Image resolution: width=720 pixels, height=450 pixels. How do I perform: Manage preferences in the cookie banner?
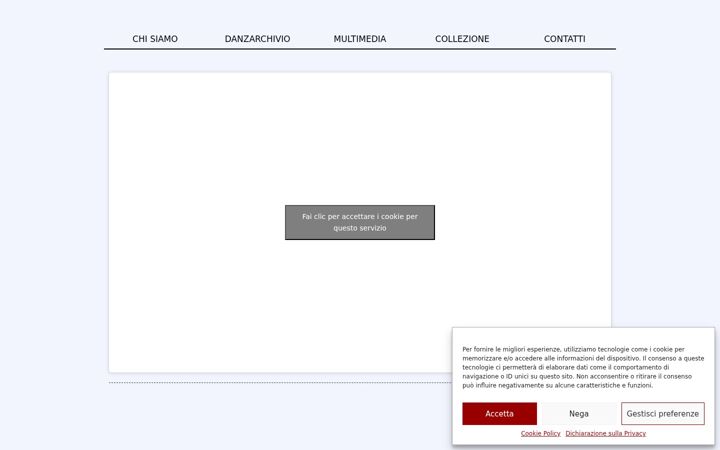663,414
